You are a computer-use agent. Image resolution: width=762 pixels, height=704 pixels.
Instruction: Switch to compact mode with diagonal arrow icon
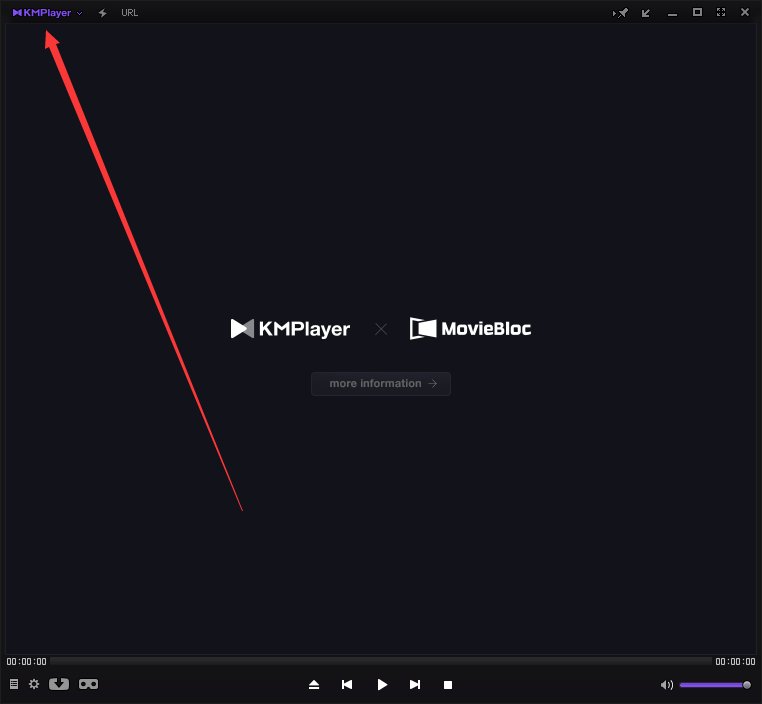[x=646, y=13]
